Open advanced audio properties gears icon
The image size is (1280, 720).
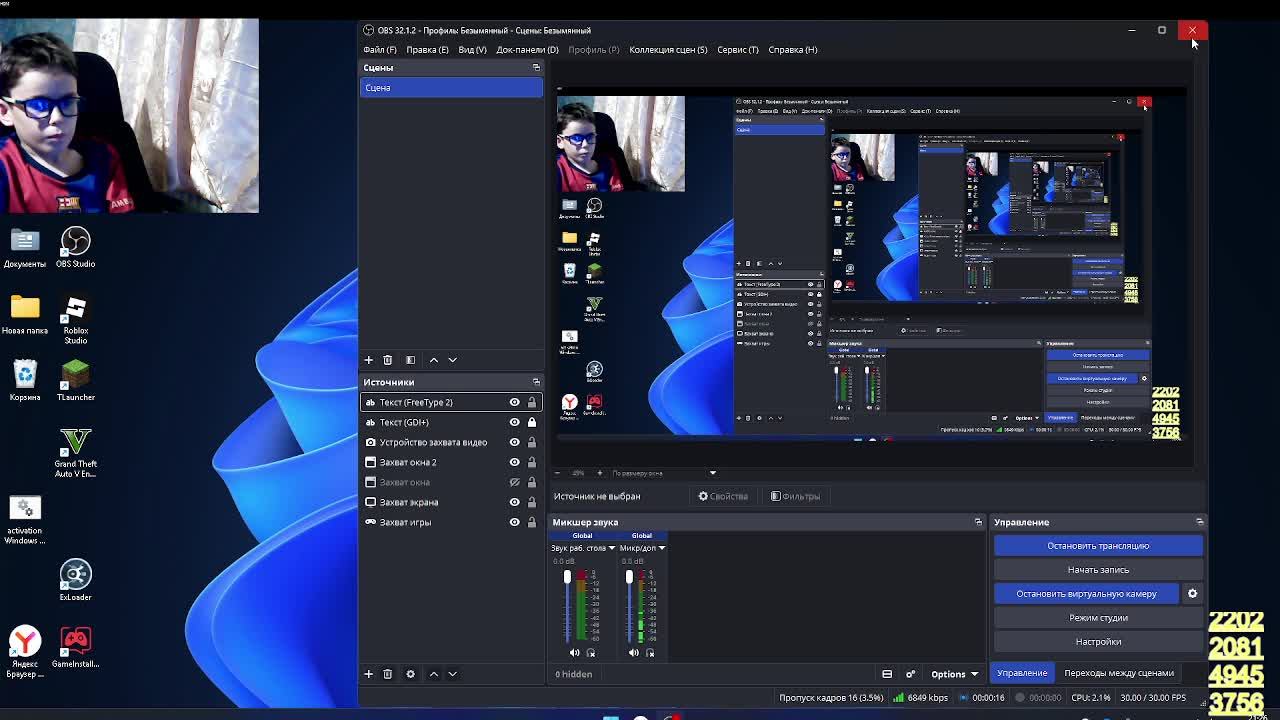910,674
